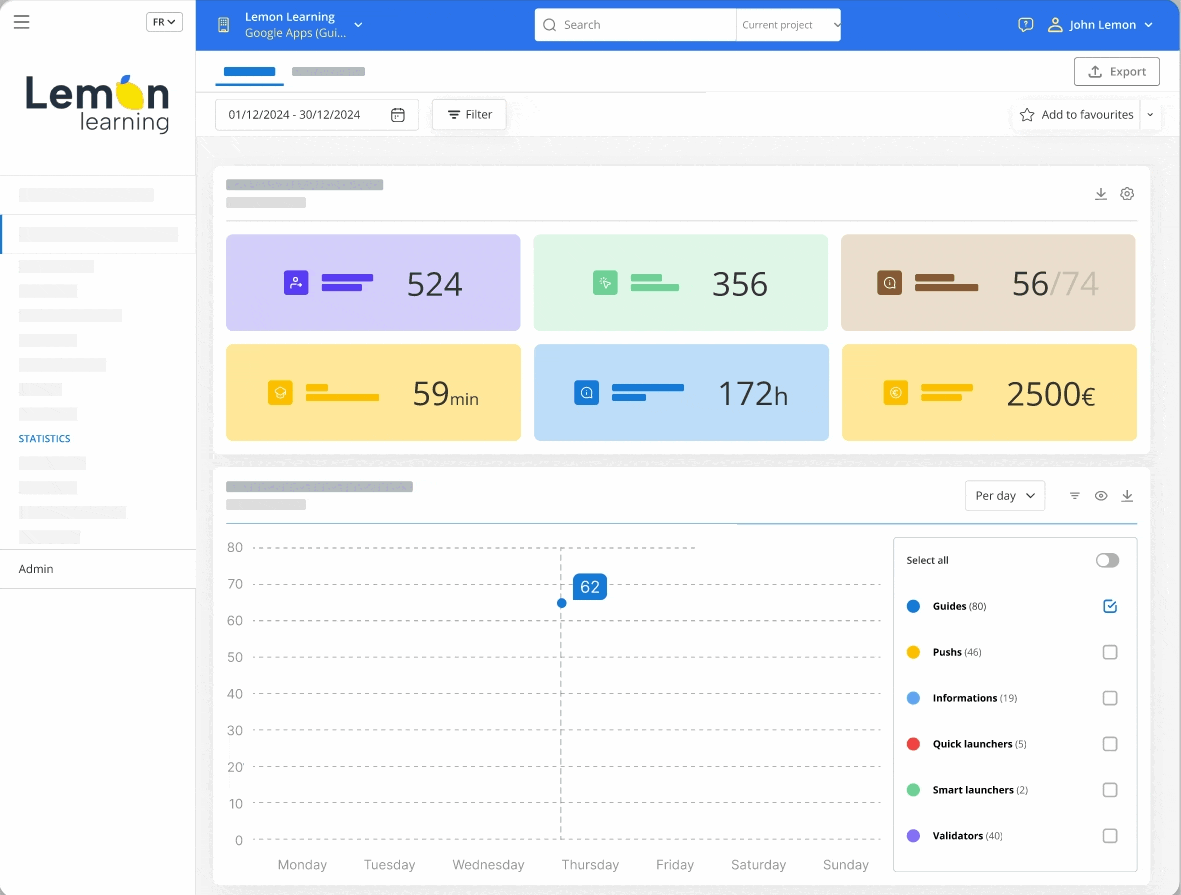Open the Per day dropdown
Image resolution: width=1181 pixels, height=895 pixels.
[1005, 496]
